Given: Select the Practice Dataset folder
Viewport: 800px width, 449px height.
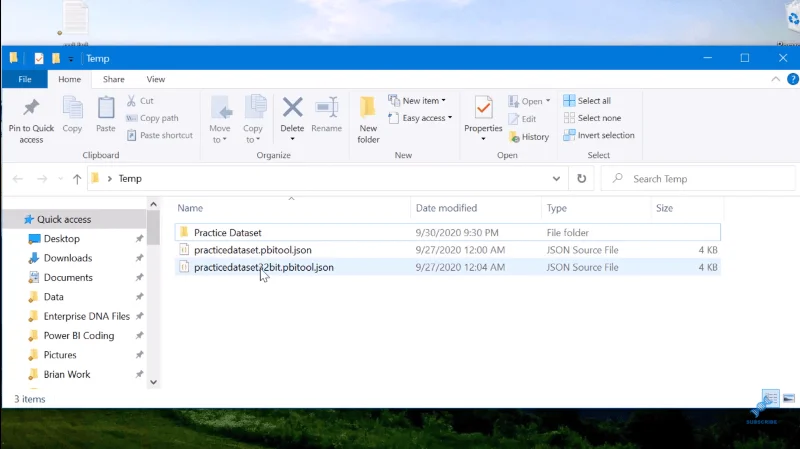Looking at the screenshot, I should pyautogui.click(x=447, y=233).
